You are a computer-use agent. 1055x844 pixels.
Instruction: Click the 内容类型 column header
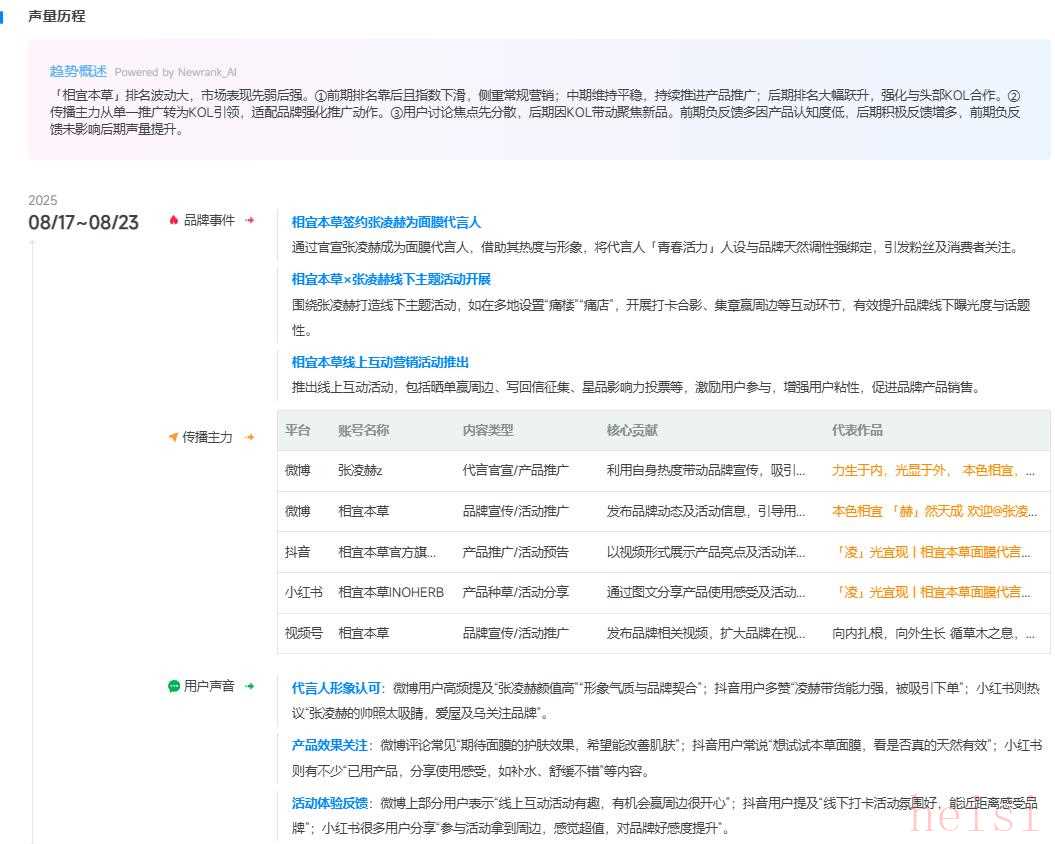(x=488, y=430)
